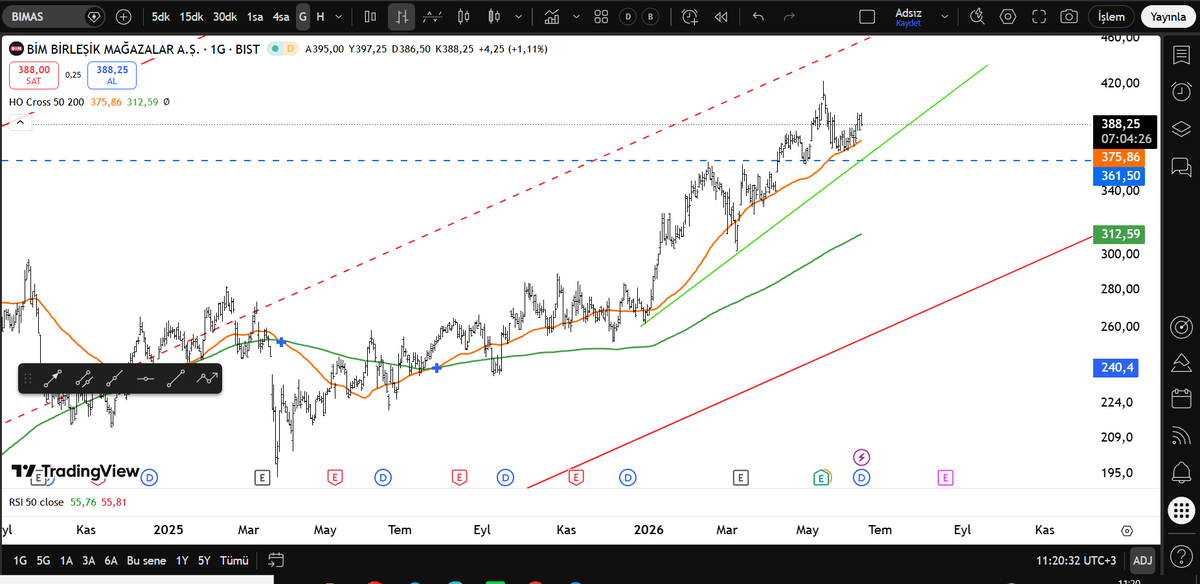Start bar replay with rewind icon
This screenshot has height=584, width=1200.
pyautogui.click(x=721, y=17)
